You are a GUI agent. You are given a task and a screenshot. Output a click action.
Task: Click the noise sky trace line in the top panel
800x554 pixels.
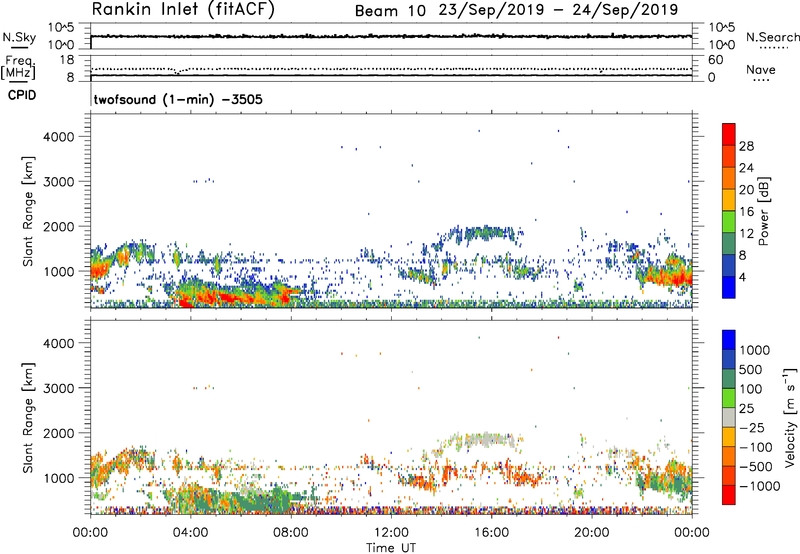[391, 36]
